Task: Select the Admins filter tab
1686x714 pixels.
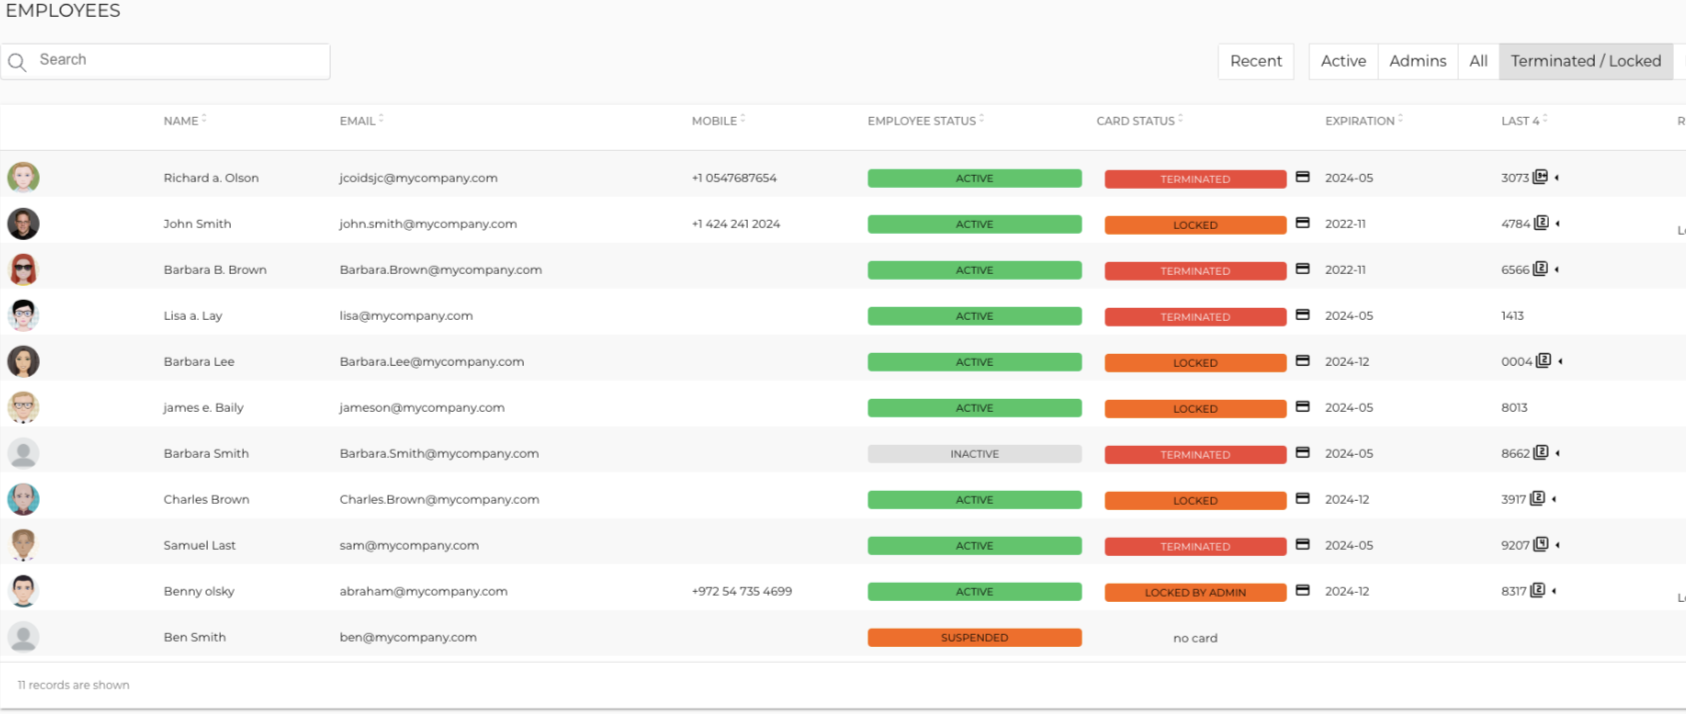Action: point(1418,61)
